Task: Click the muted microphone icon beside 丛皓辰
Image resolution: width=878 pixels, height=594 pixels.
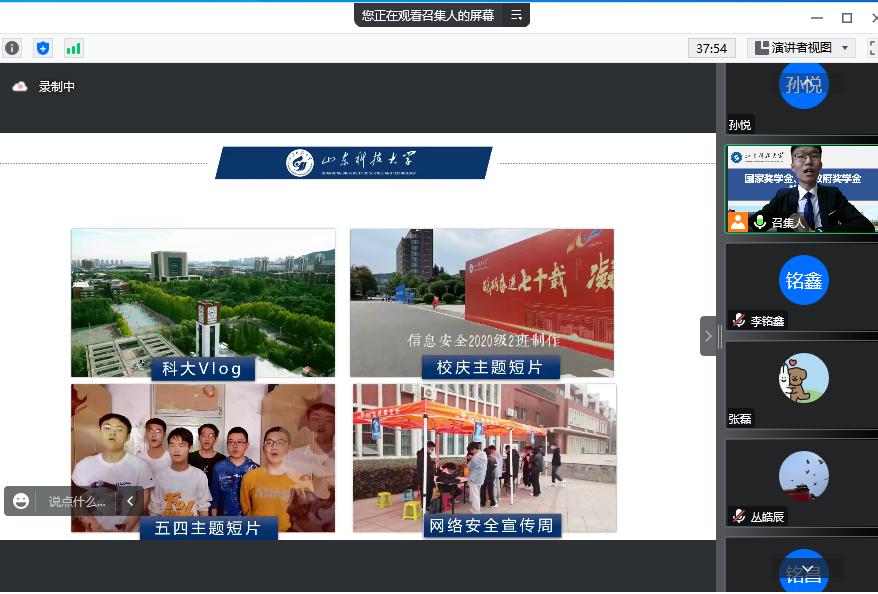Action: click(x=739, y=516)
